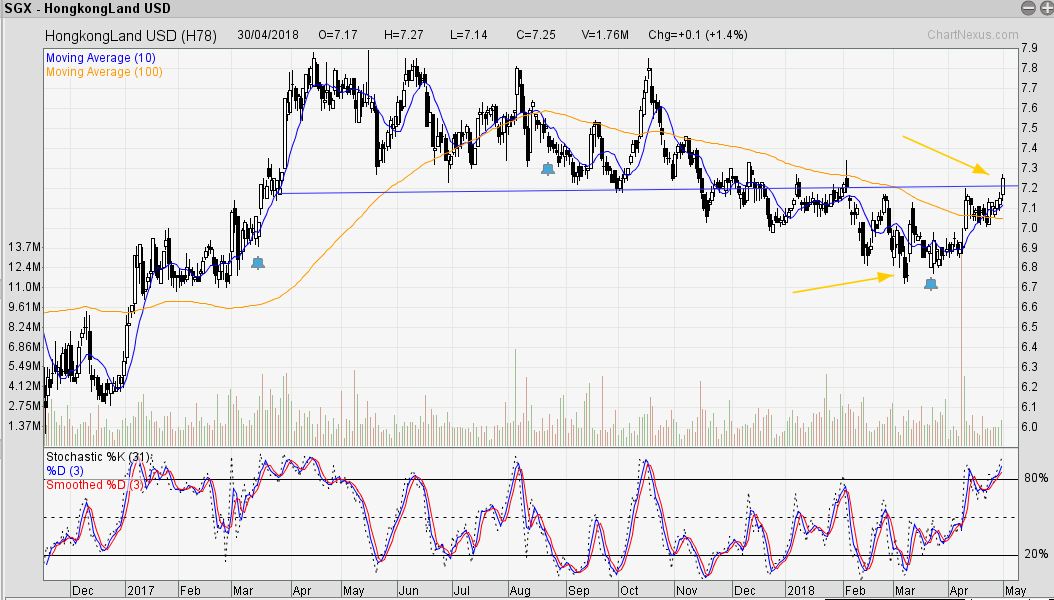Click the SGX - HongkongLand USD window title
This screenshot has height=600, width=1054.
point(87,9)
